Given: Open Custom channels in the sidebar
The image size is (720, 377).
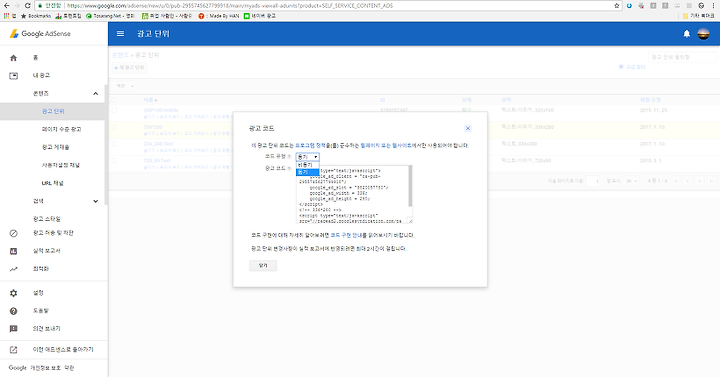Looking at the screenshot, I should (61, 165).
